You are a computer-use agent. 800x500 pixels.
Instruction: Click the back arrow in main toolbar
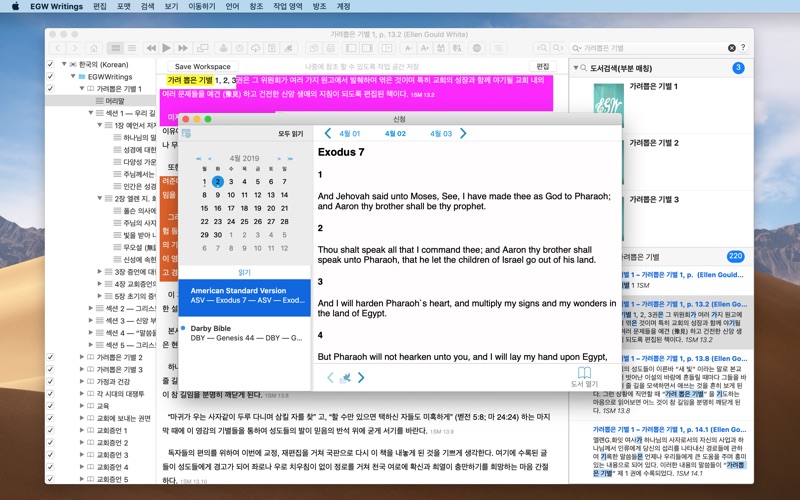click(58, 48)
